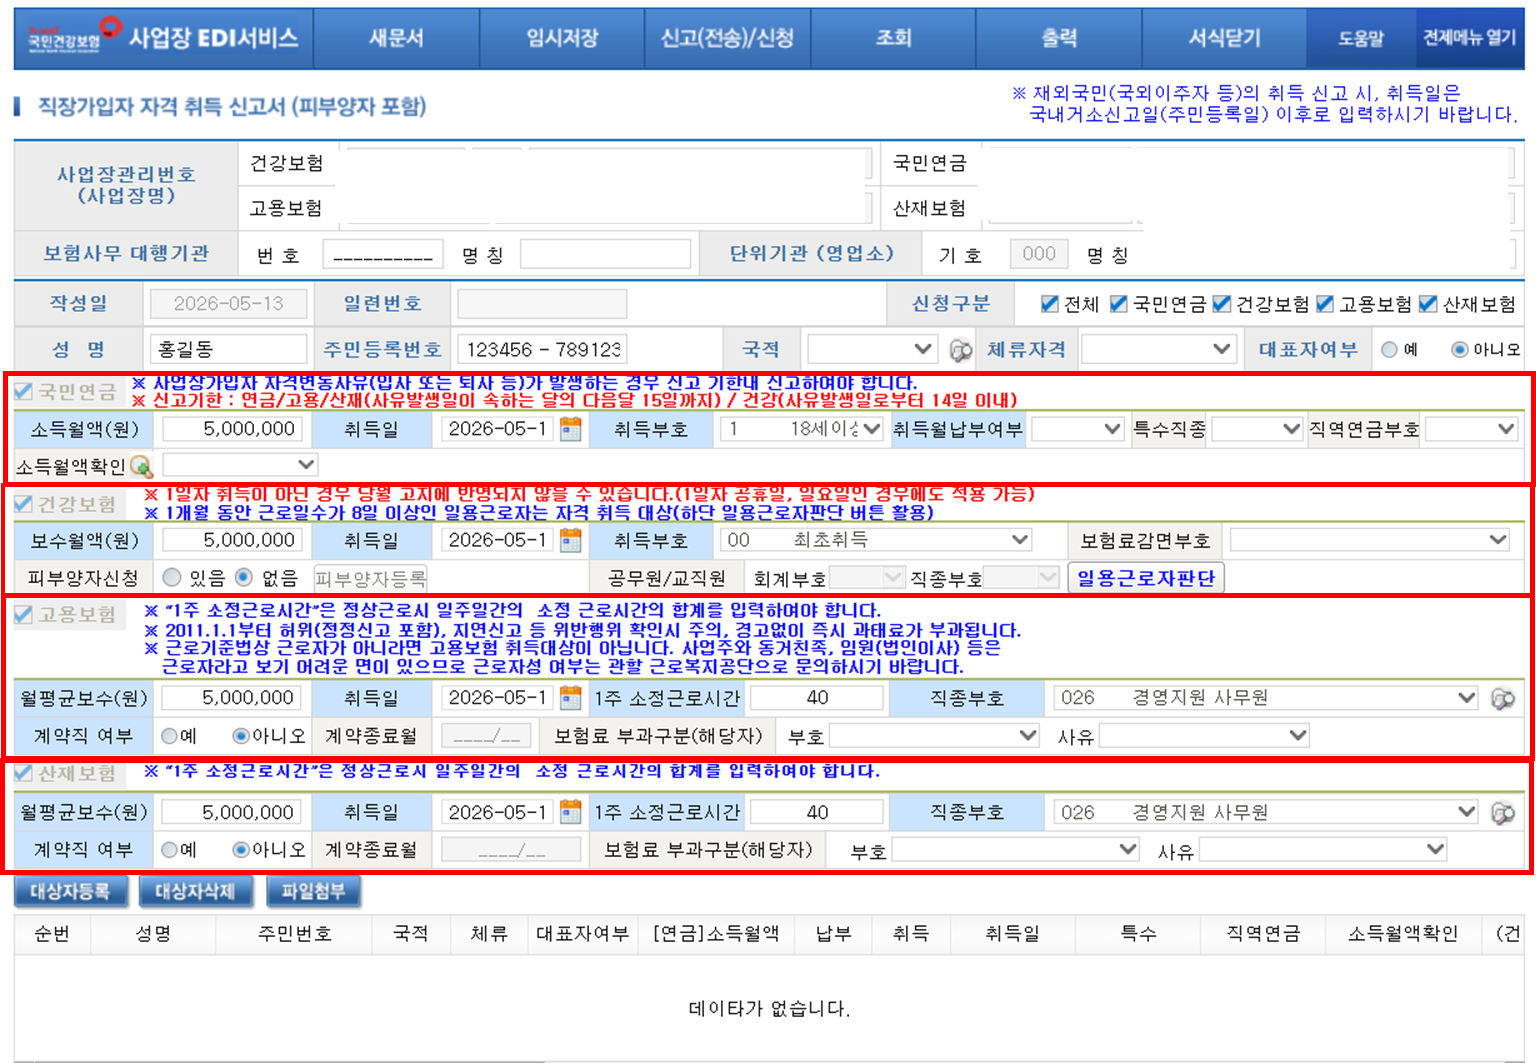Select 없음 for 피부양자신청
Image resolution: width=1536 pixels, height=1063 pixels.
(244, 577)
